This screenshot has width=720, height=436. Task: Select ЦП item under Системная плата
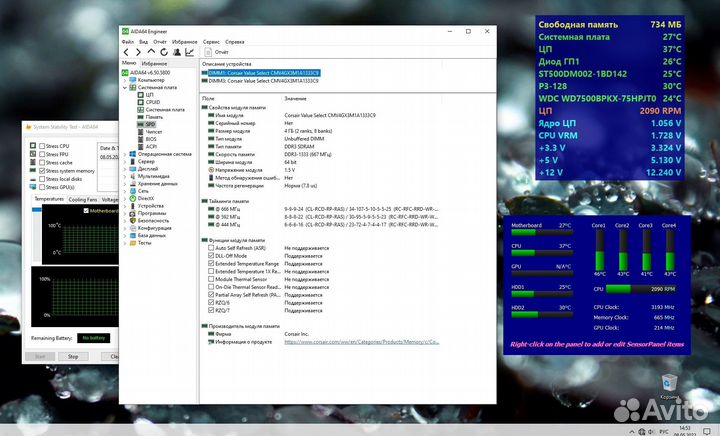pyautogui.click(x=149, y=95)
